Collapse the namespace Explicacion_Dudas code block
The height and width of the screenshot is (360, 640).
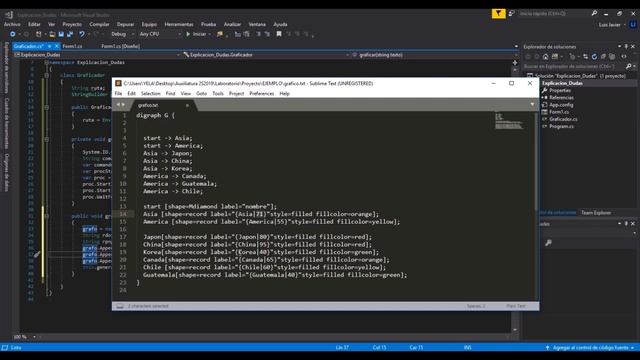click(x=47, y=62)
